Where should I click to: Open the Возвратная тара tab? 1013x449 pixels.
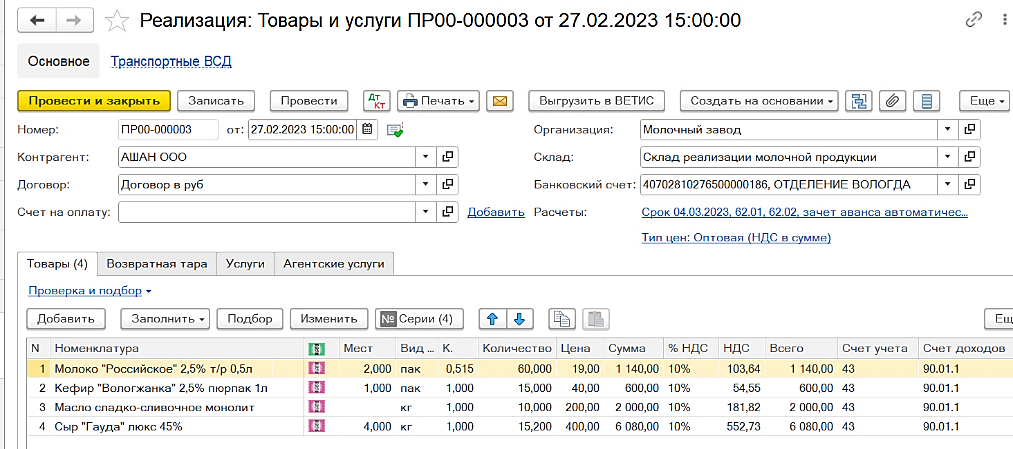click(x=157, y=264)
